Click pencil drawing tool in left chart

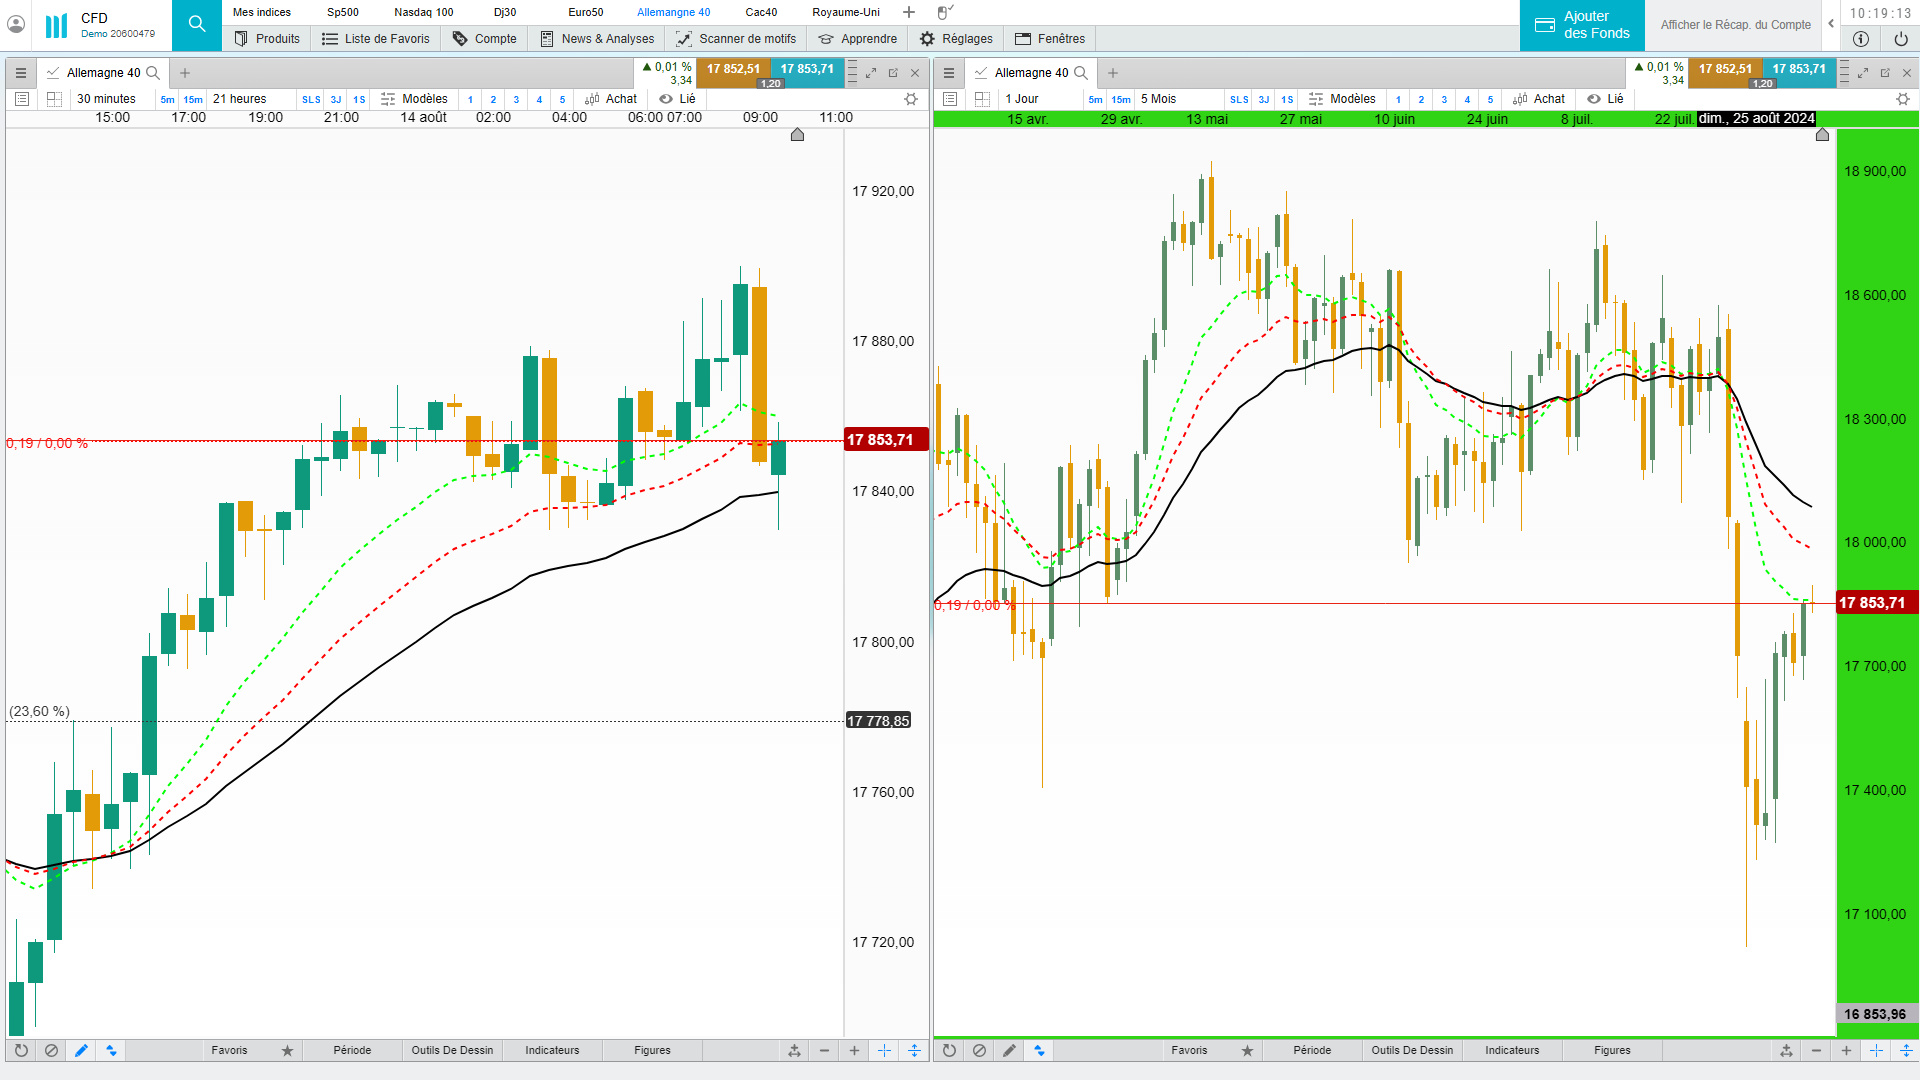81,1050
